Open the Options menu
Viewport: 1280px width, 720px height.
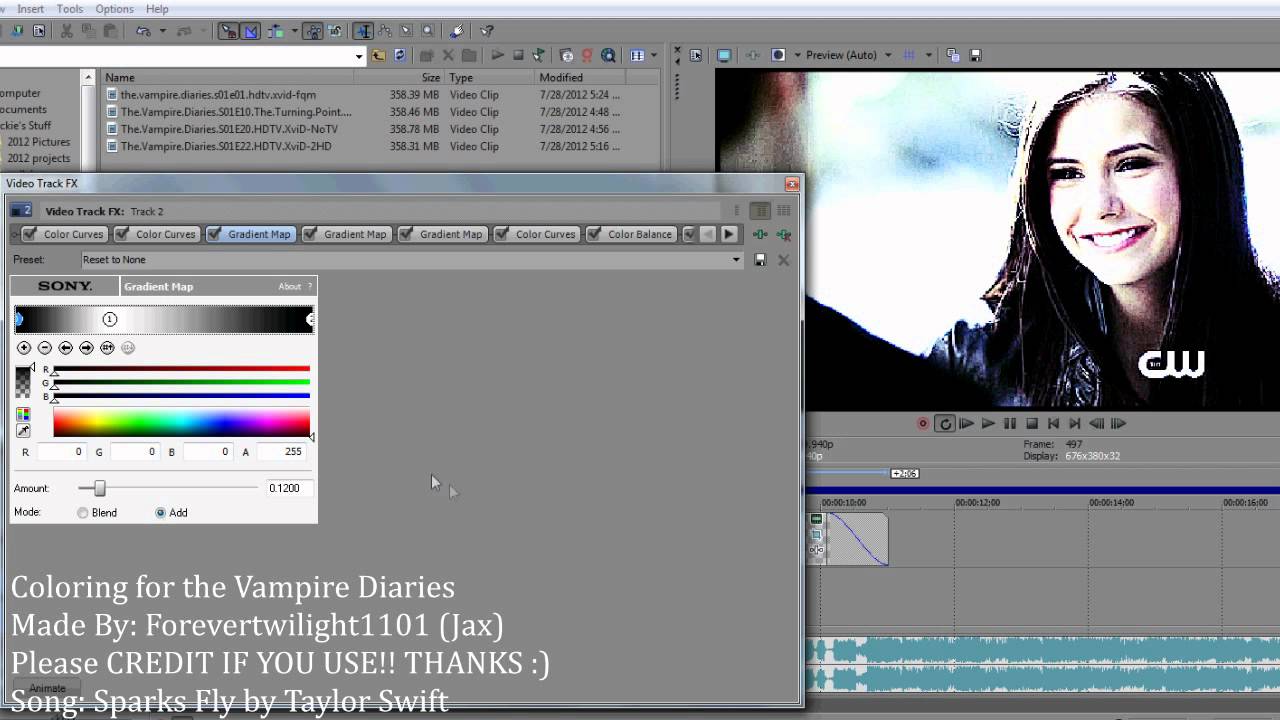115,9
